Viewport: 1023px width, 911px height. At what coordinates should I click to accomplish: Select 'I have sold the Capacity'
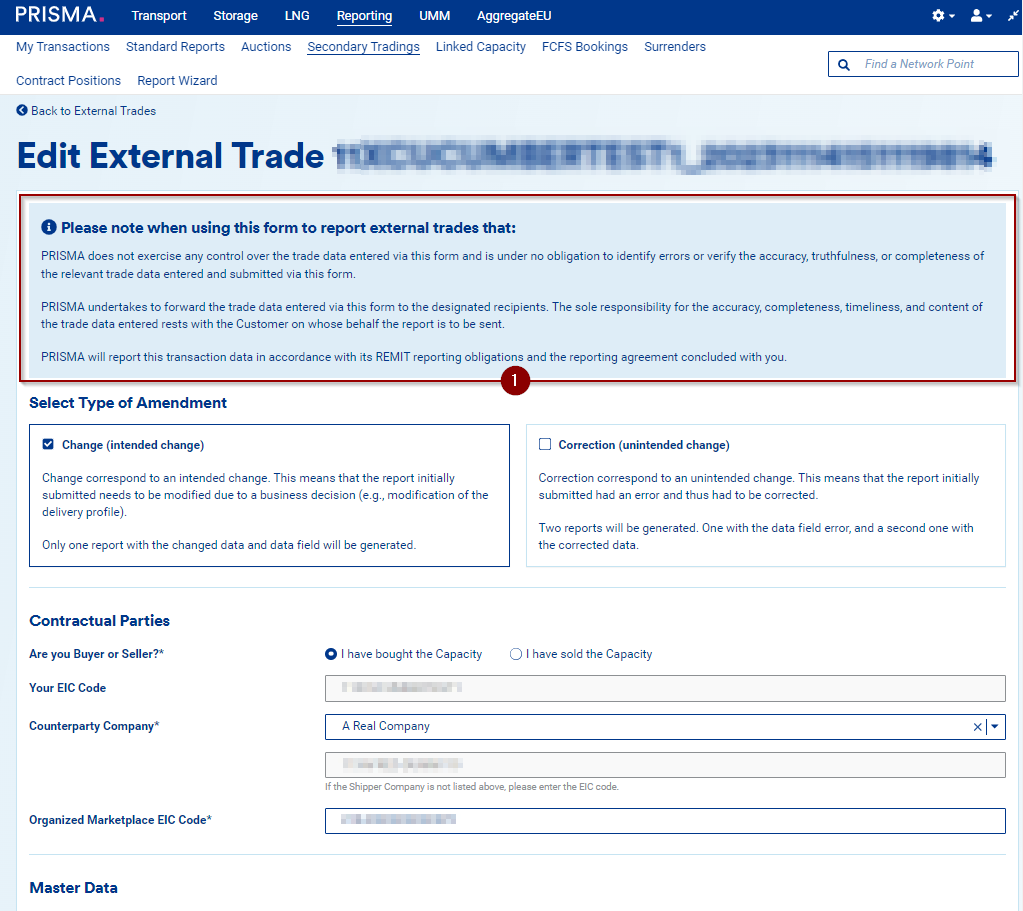pos(516,654)
